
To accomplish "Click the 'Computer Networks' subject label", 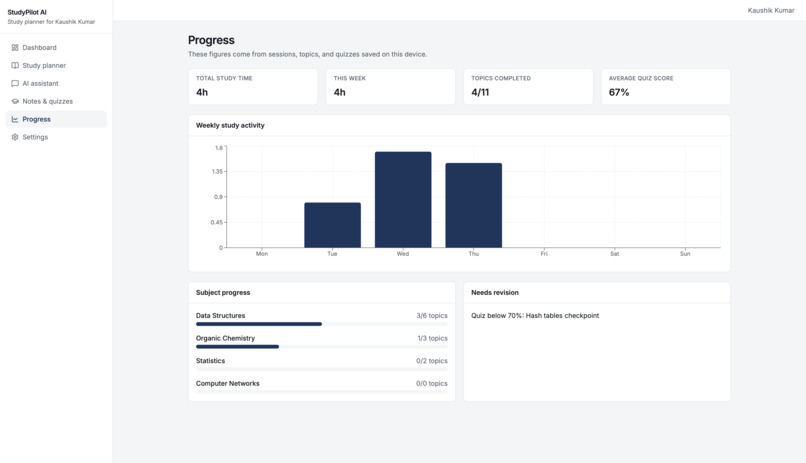I will [228, 383].
